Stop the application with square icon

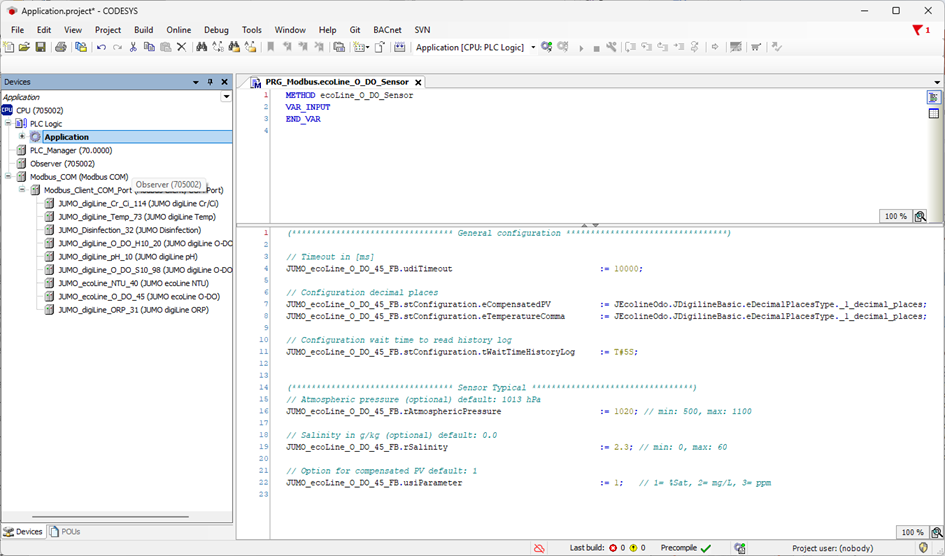click(x=596, y=48)
